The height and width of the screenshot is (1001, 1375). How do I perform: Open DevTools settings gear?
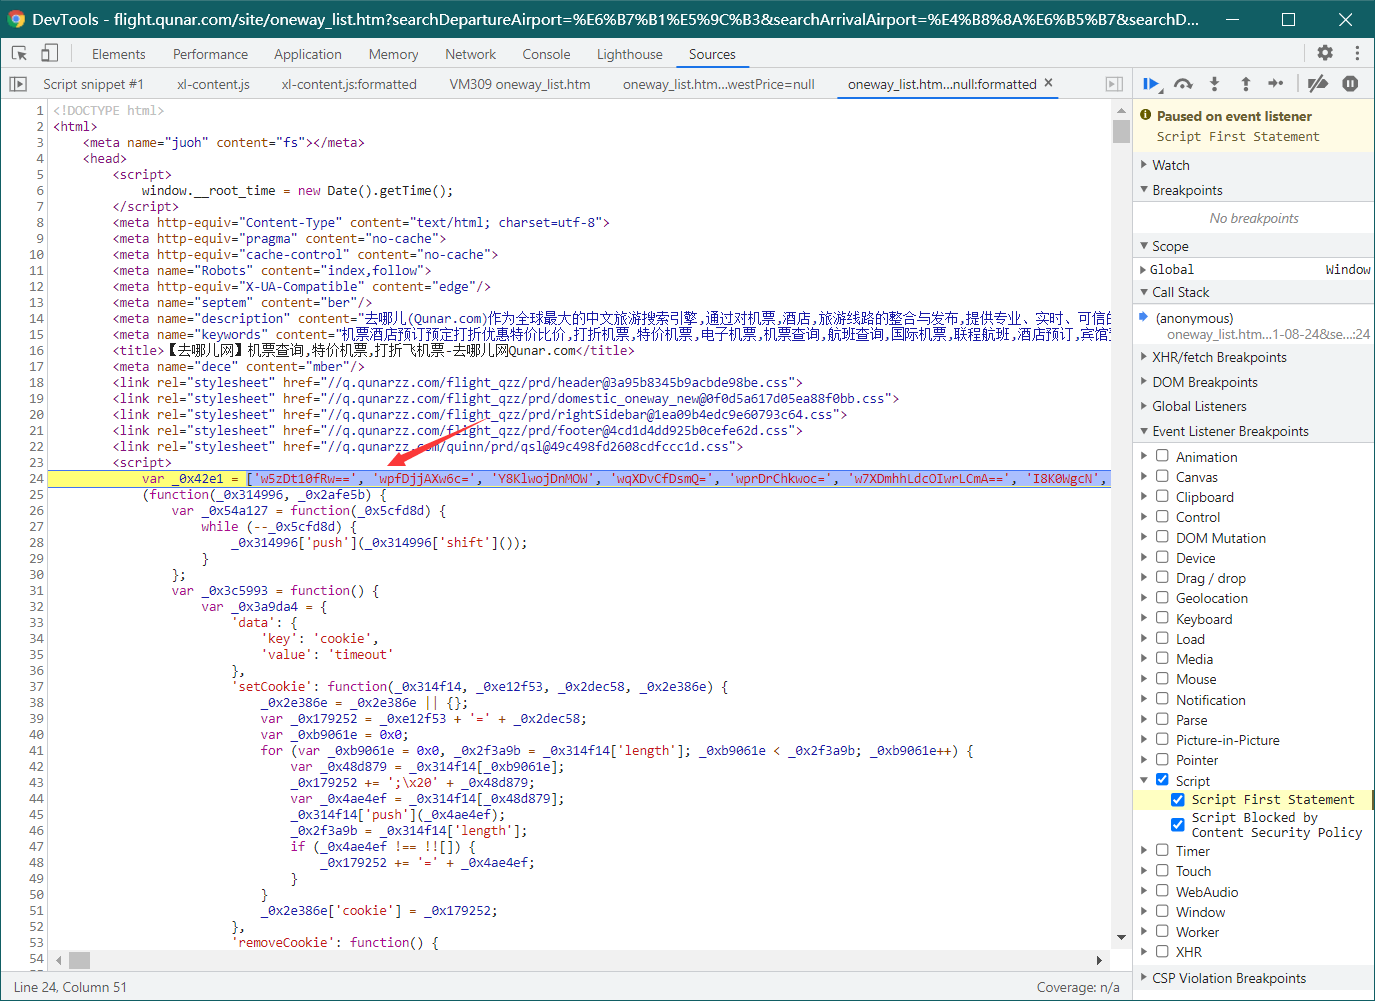(x=1325, y=53)
